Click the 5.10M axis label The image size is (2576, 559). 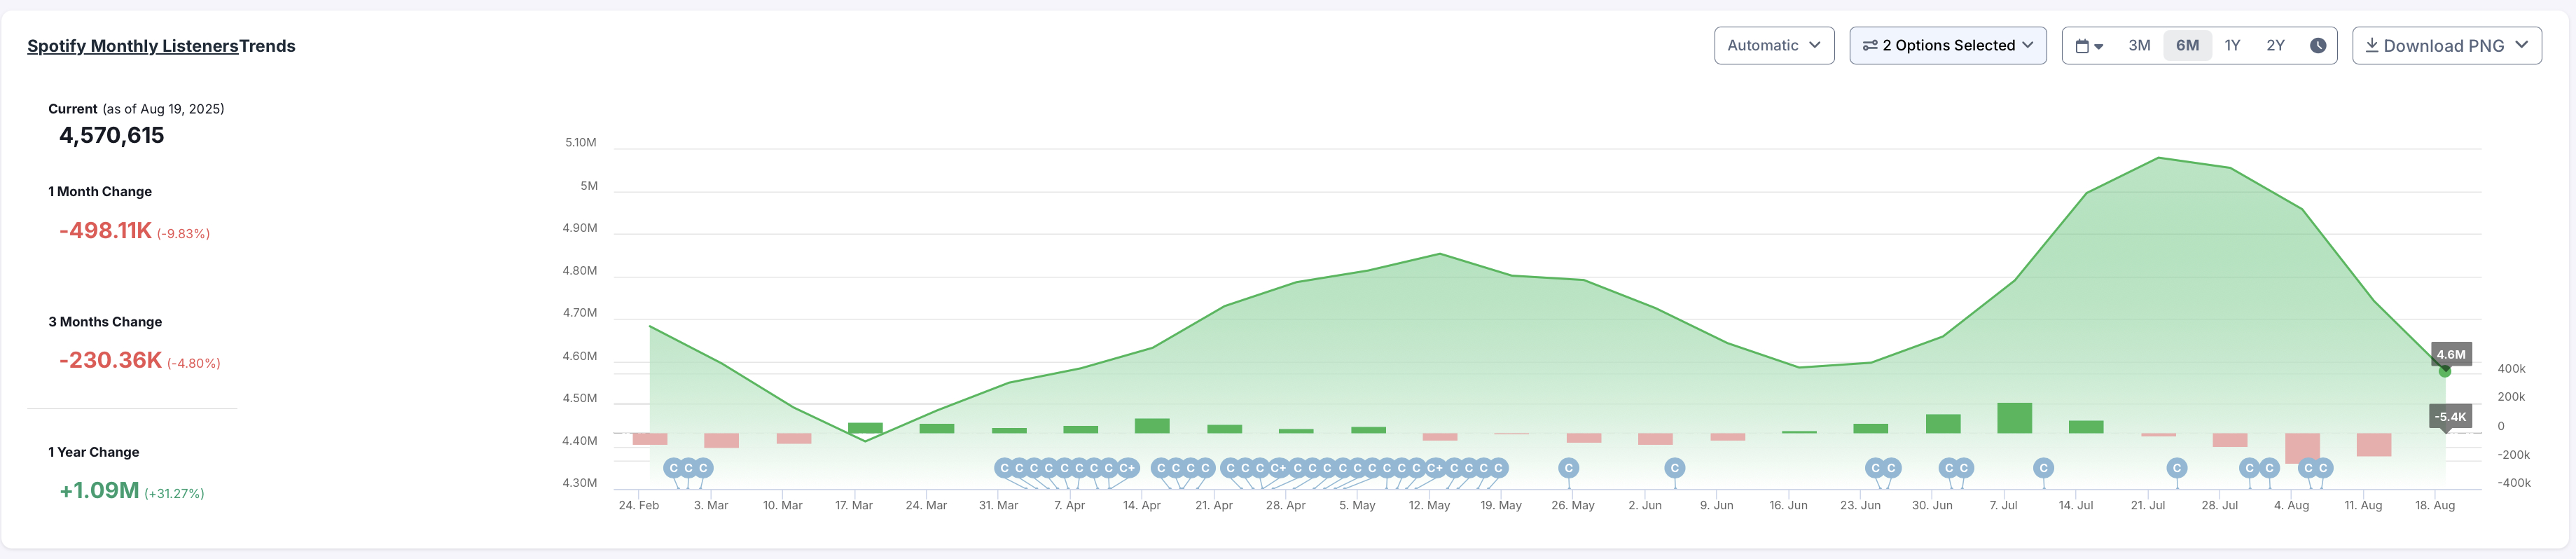581,143
